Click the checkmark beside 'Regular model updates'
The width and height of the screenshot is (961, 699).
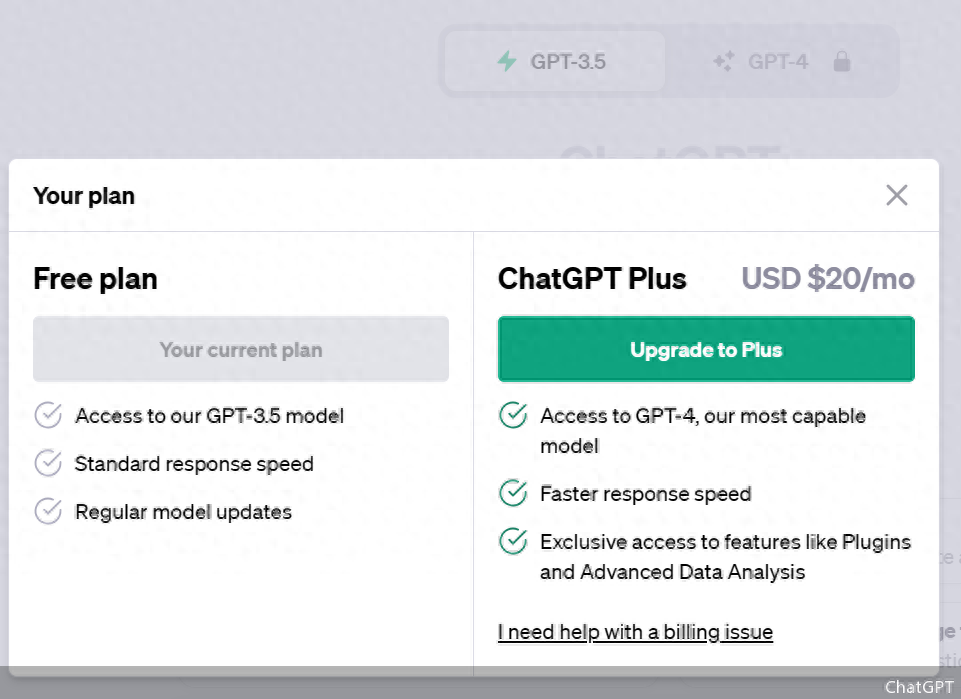point(48,511)
